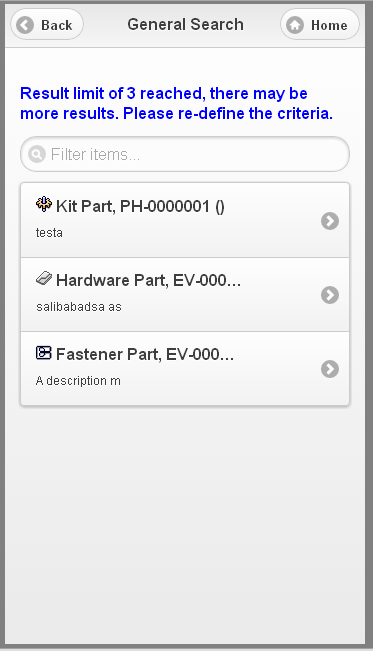The width and height of the screenshot is (373, 651).
Task: Focus the Filter items search field
Action: [185, 154]
